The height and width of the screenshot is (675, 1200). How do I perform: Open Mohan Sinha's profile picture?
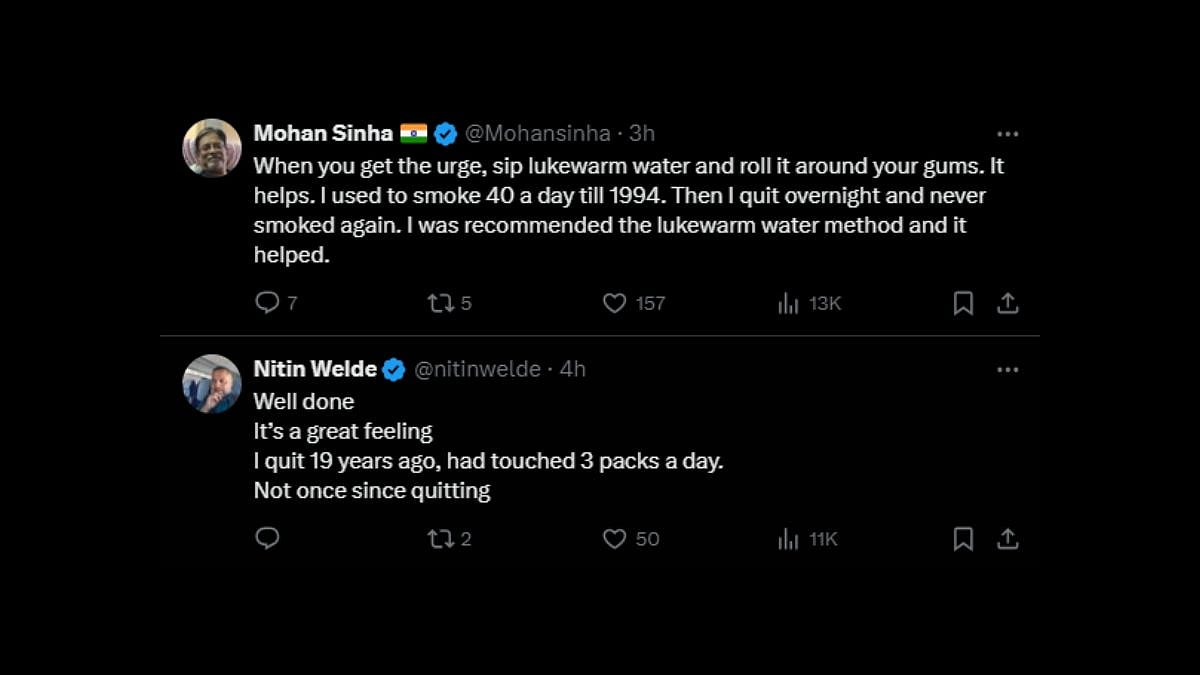pos(212,148)
